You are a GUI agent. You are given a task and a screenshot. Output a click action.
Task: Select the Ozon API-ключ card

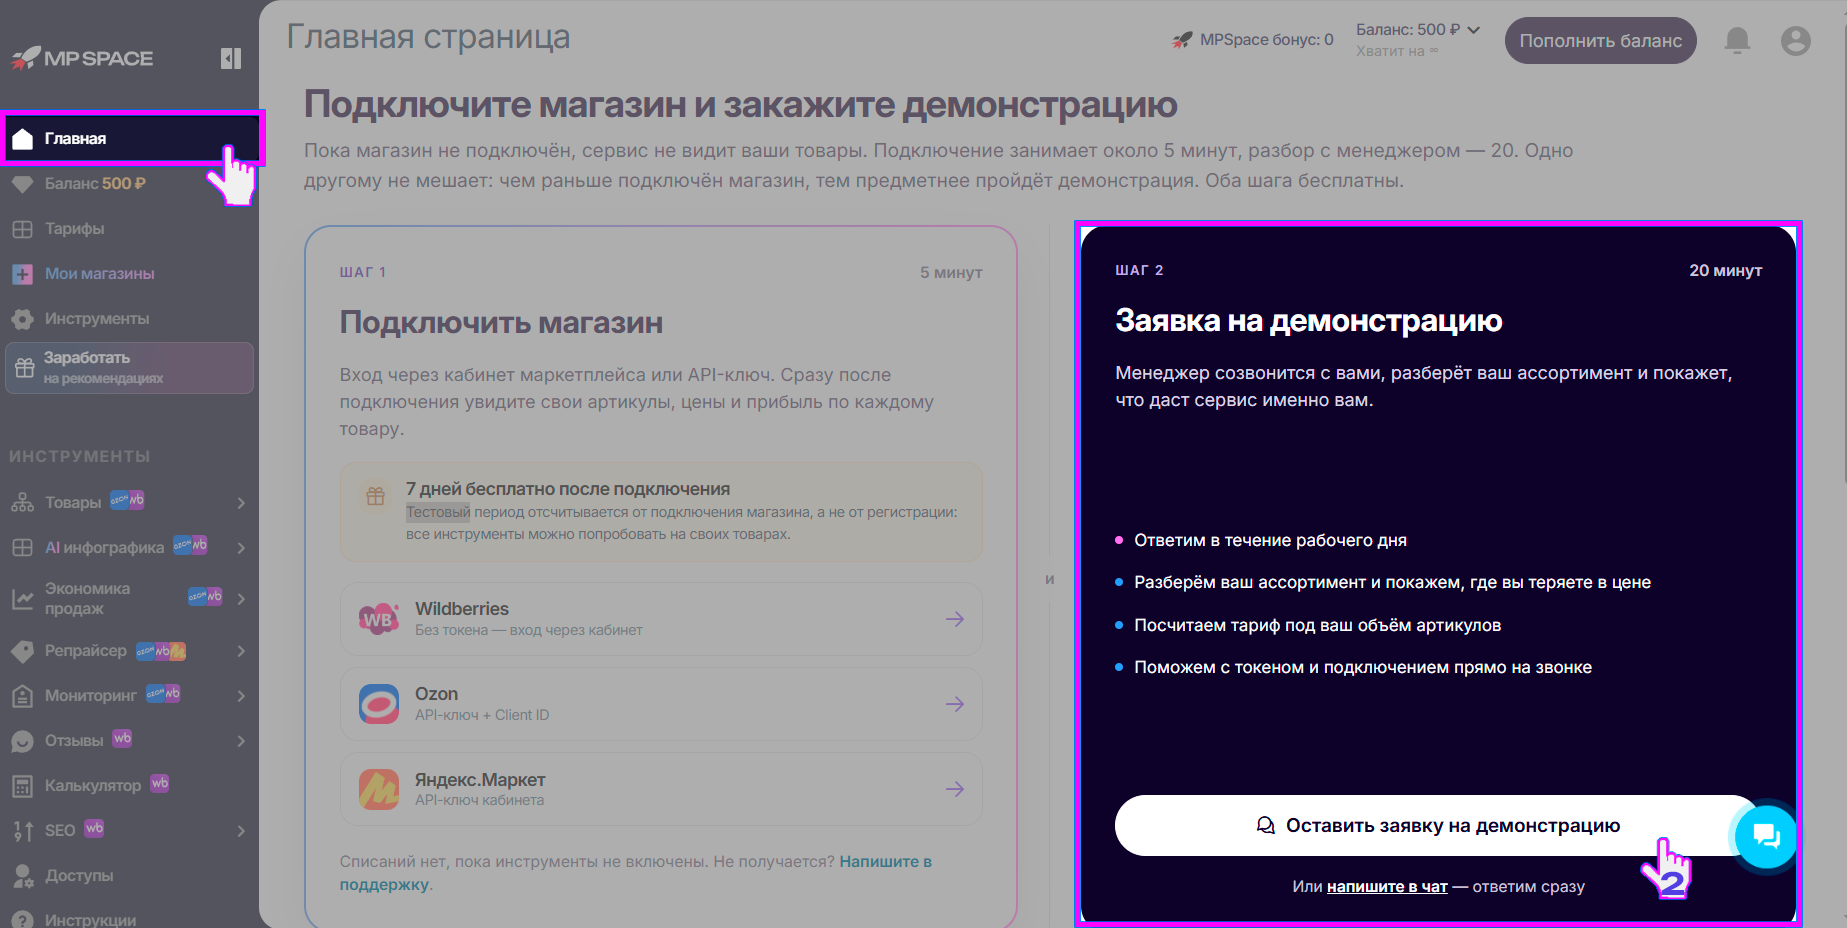[661, 704]
